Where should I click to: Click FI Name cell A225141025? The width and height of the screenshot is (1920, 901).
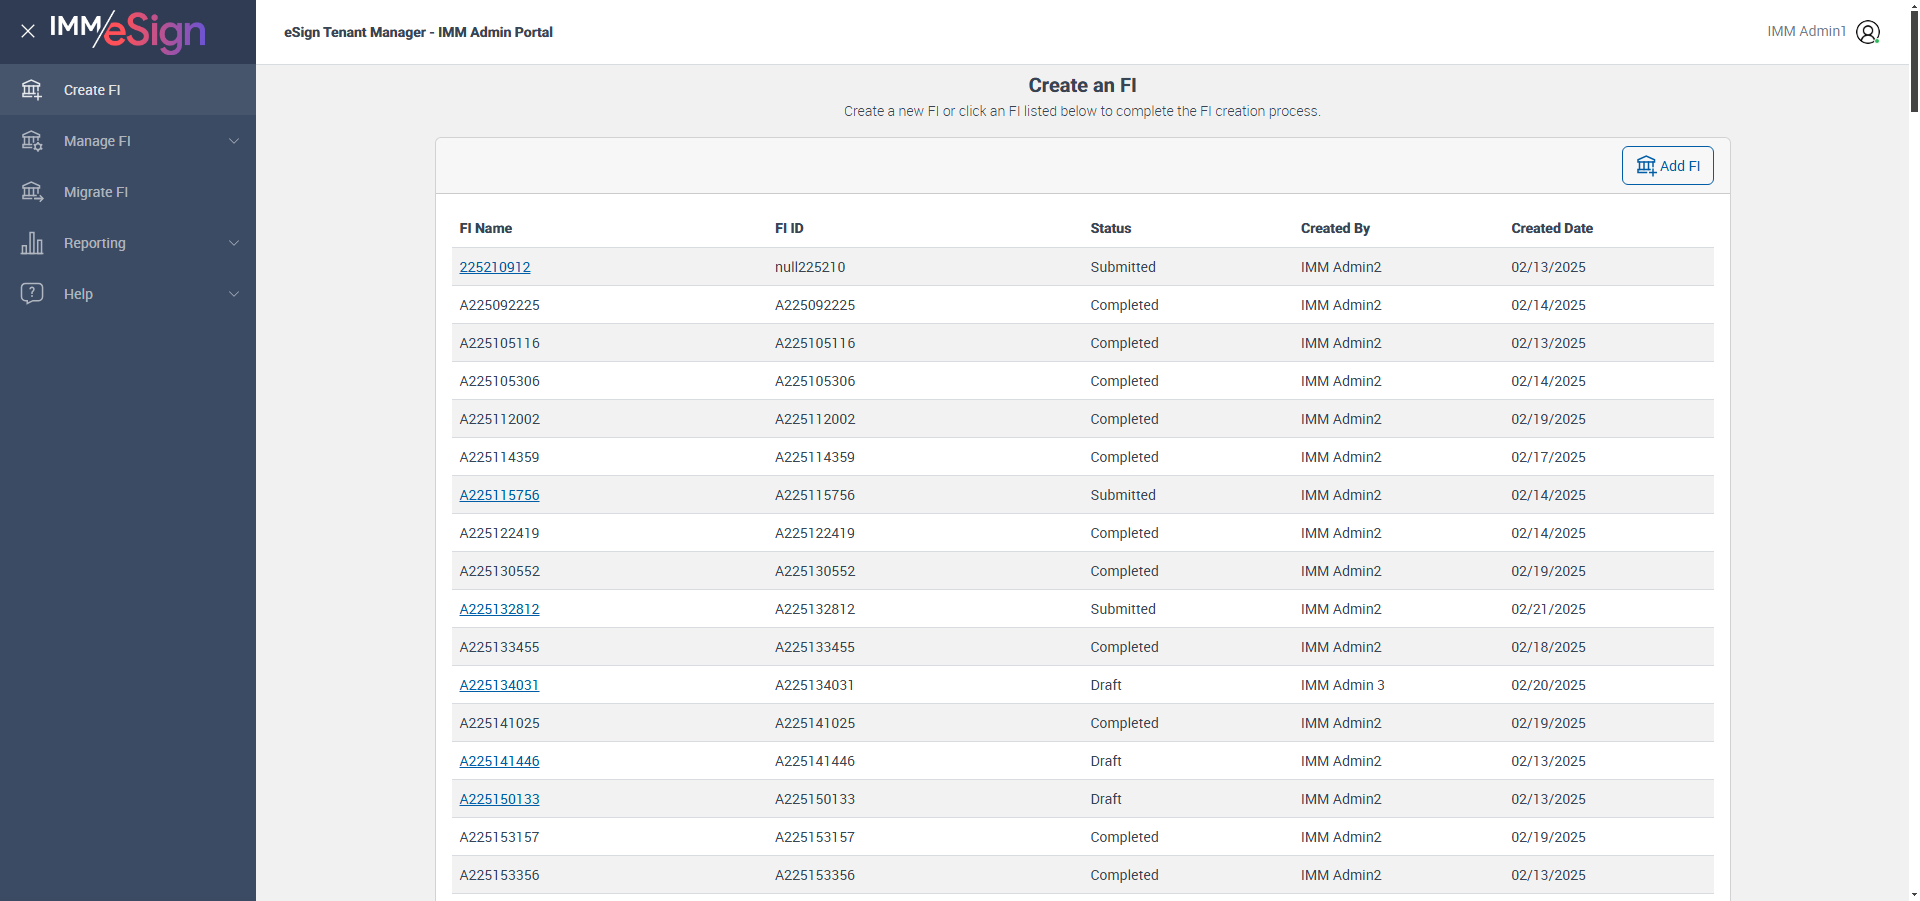499,723
